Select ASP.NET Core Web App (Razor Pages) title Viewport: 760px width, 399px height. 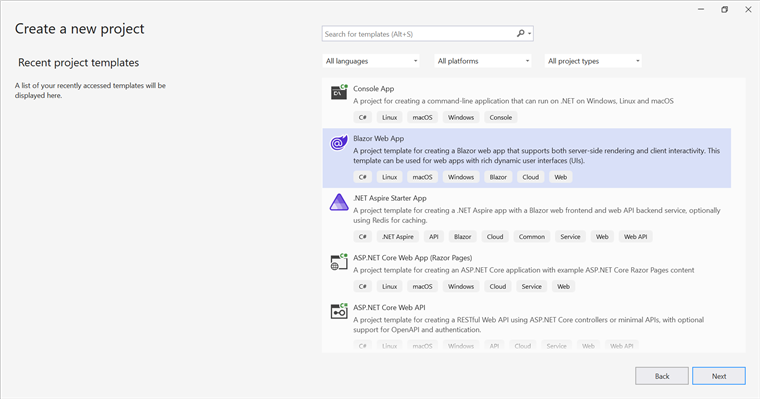click(412, 258)
